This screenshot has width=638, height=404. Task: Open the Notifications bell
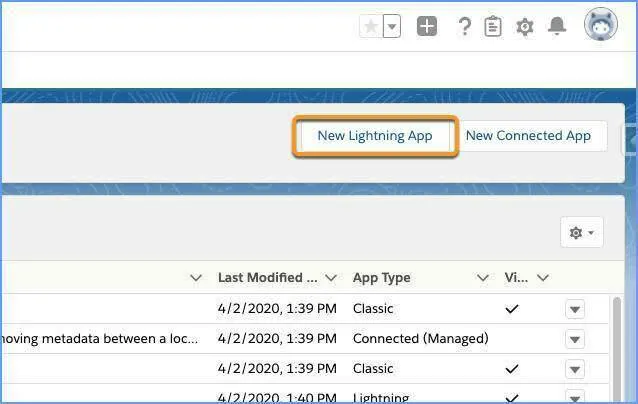point(557,26)
